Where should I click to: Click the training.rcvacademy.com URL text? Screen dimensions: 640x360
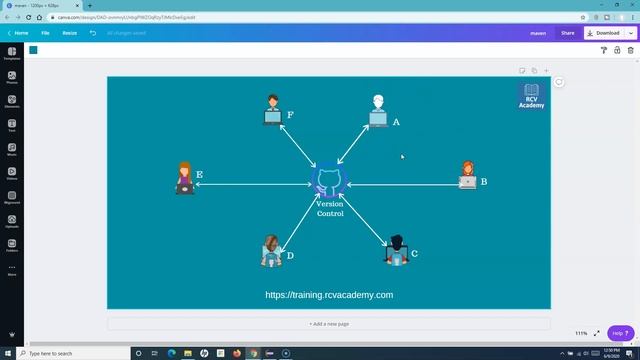tap(329, 295)
